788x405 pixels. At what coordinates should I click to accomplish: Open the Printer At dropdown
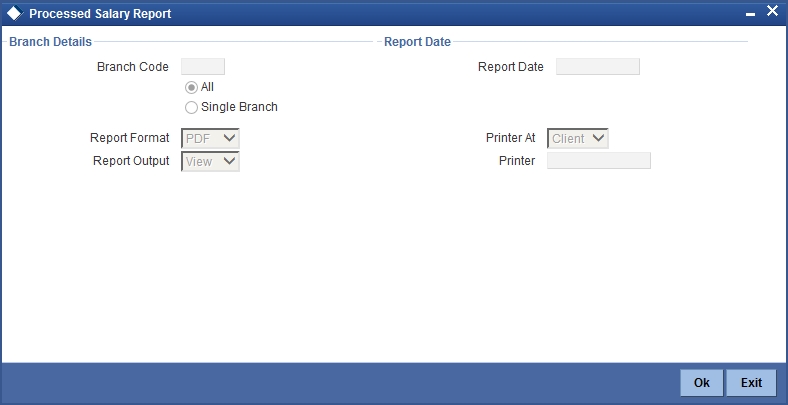[x=577, y=138]
